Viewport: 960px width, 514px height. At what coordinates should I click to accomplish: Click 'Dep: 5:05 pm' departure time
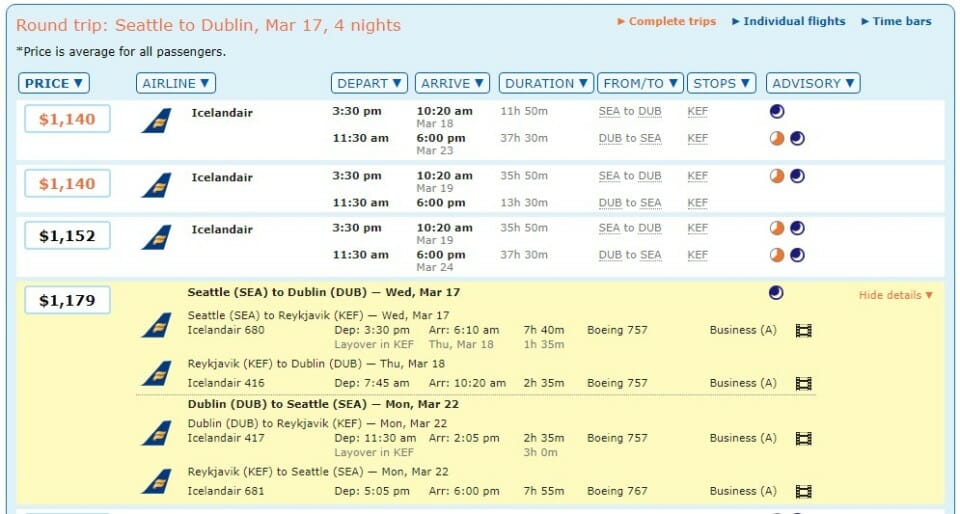point(372,491)
